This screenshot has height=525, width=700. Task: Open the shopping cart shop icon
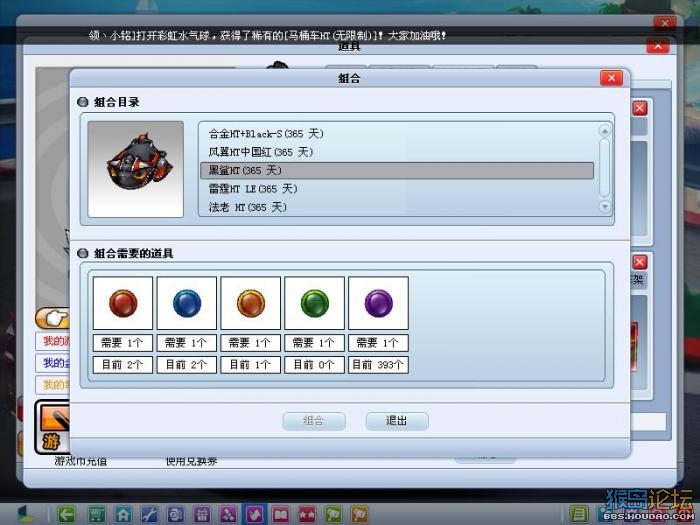(96, 514)
